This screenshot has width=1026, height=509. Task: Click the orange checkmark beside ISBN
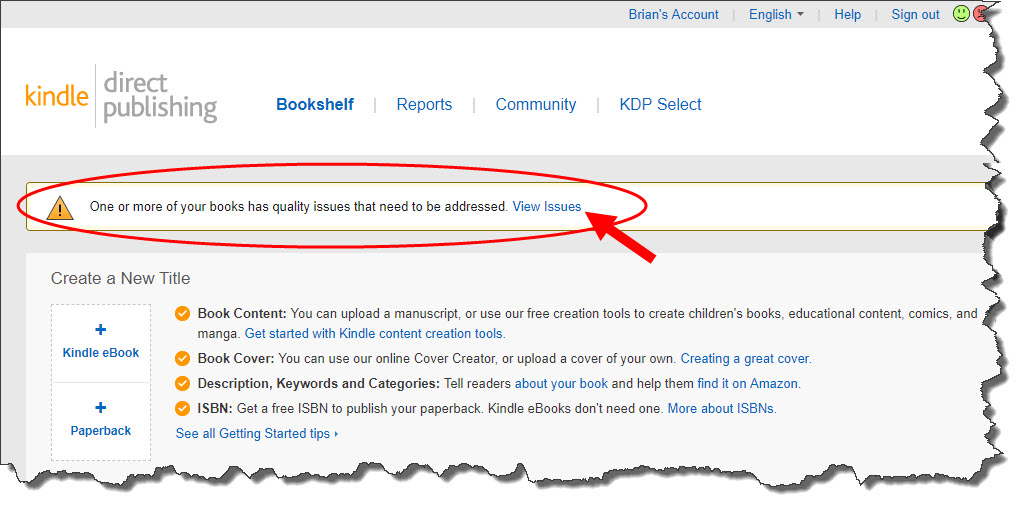coord(183,409)
